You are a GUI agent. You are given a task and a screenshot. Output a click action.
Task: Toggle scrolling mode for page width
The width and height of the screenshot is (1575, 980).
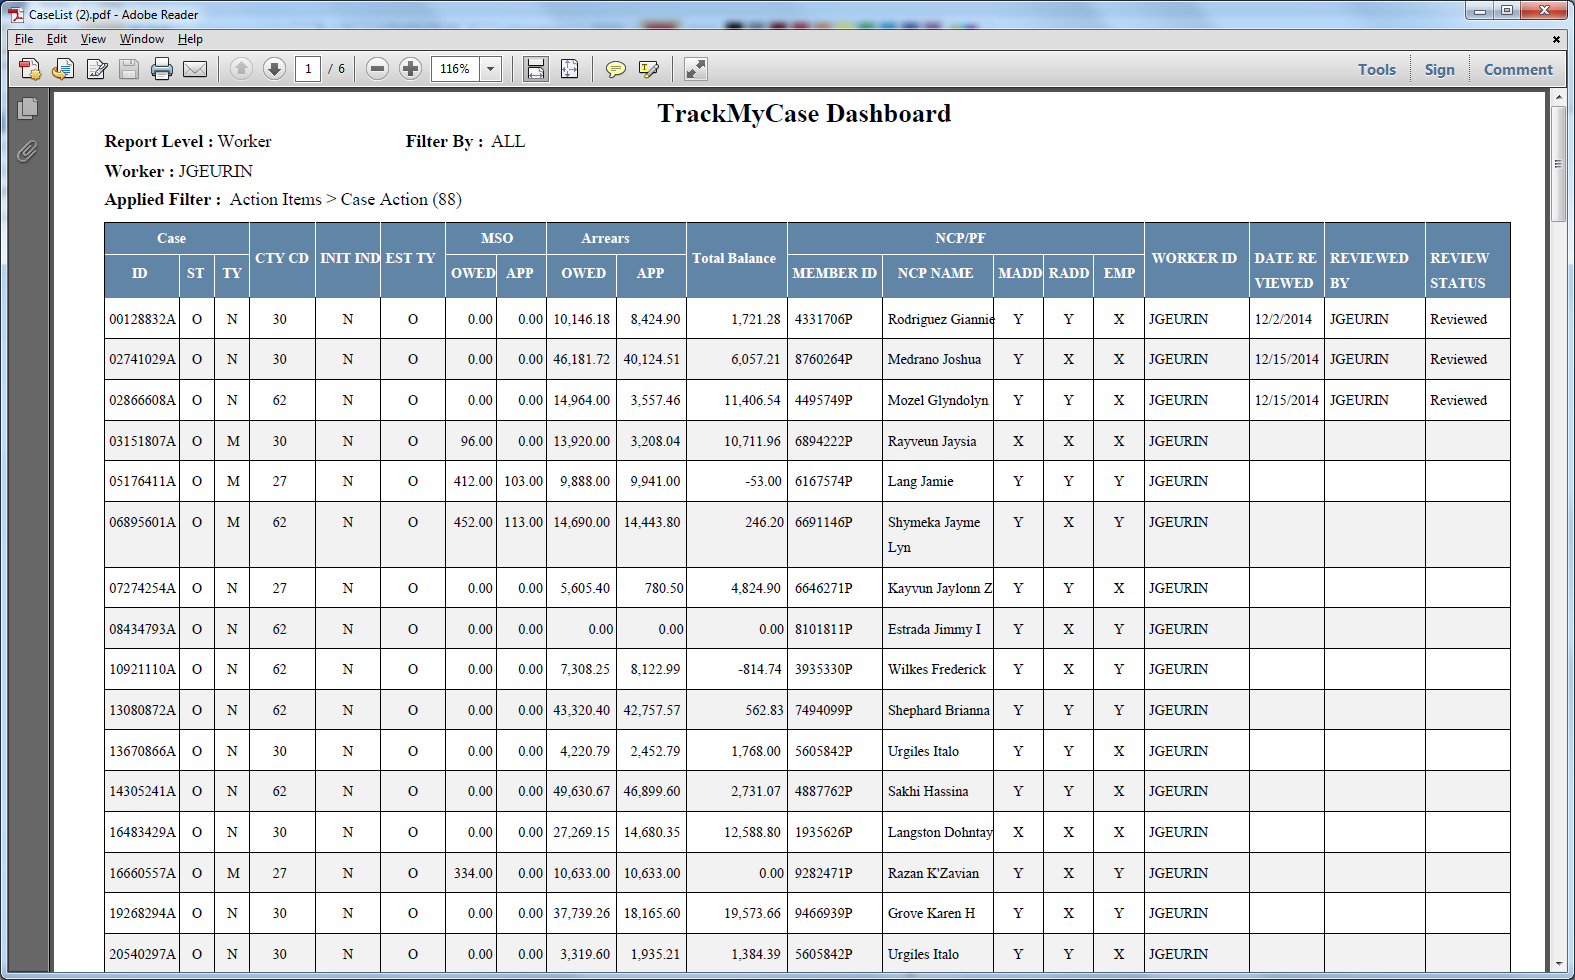click(x=536, y=69)
